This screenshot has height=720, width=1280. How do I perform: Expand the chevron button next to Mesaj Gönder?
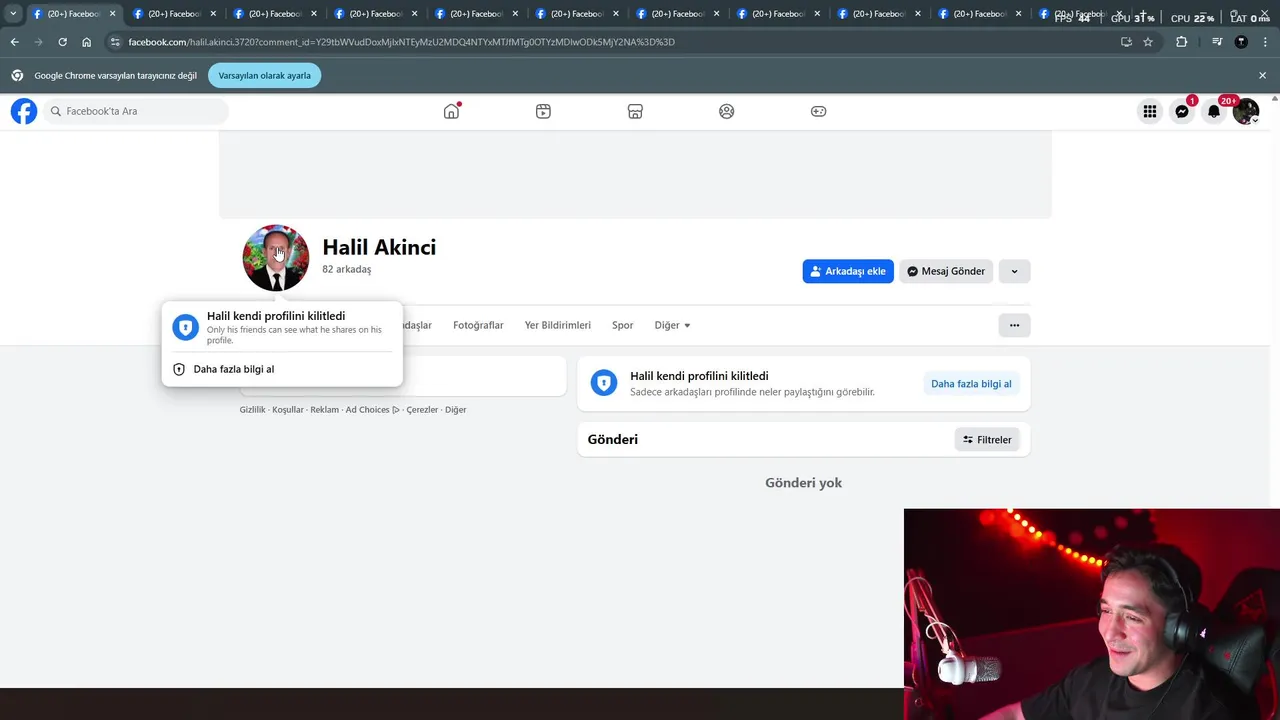pos(1014,271)
